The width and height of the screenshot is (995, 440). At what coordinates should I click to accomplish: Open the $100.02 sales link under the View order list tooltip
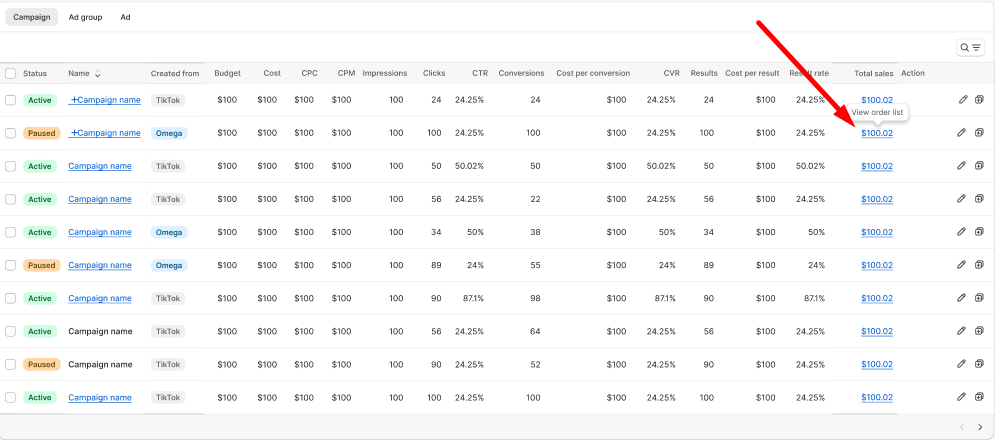pyautogui.click(x=877, y=133)
